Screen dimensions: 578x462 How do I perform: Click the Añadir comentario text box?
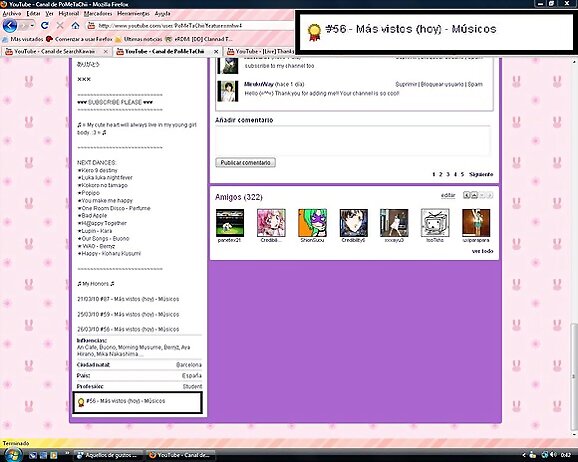[353, 140]
